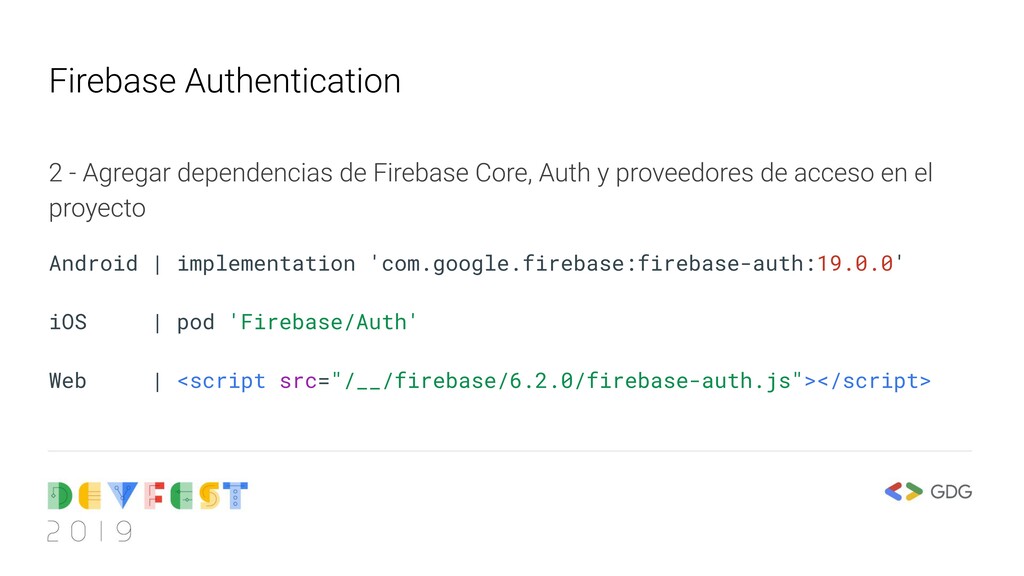Screen dimensions: 1024x576
Task: Click the firebase-auth.js path string
Action: [568, 381]
